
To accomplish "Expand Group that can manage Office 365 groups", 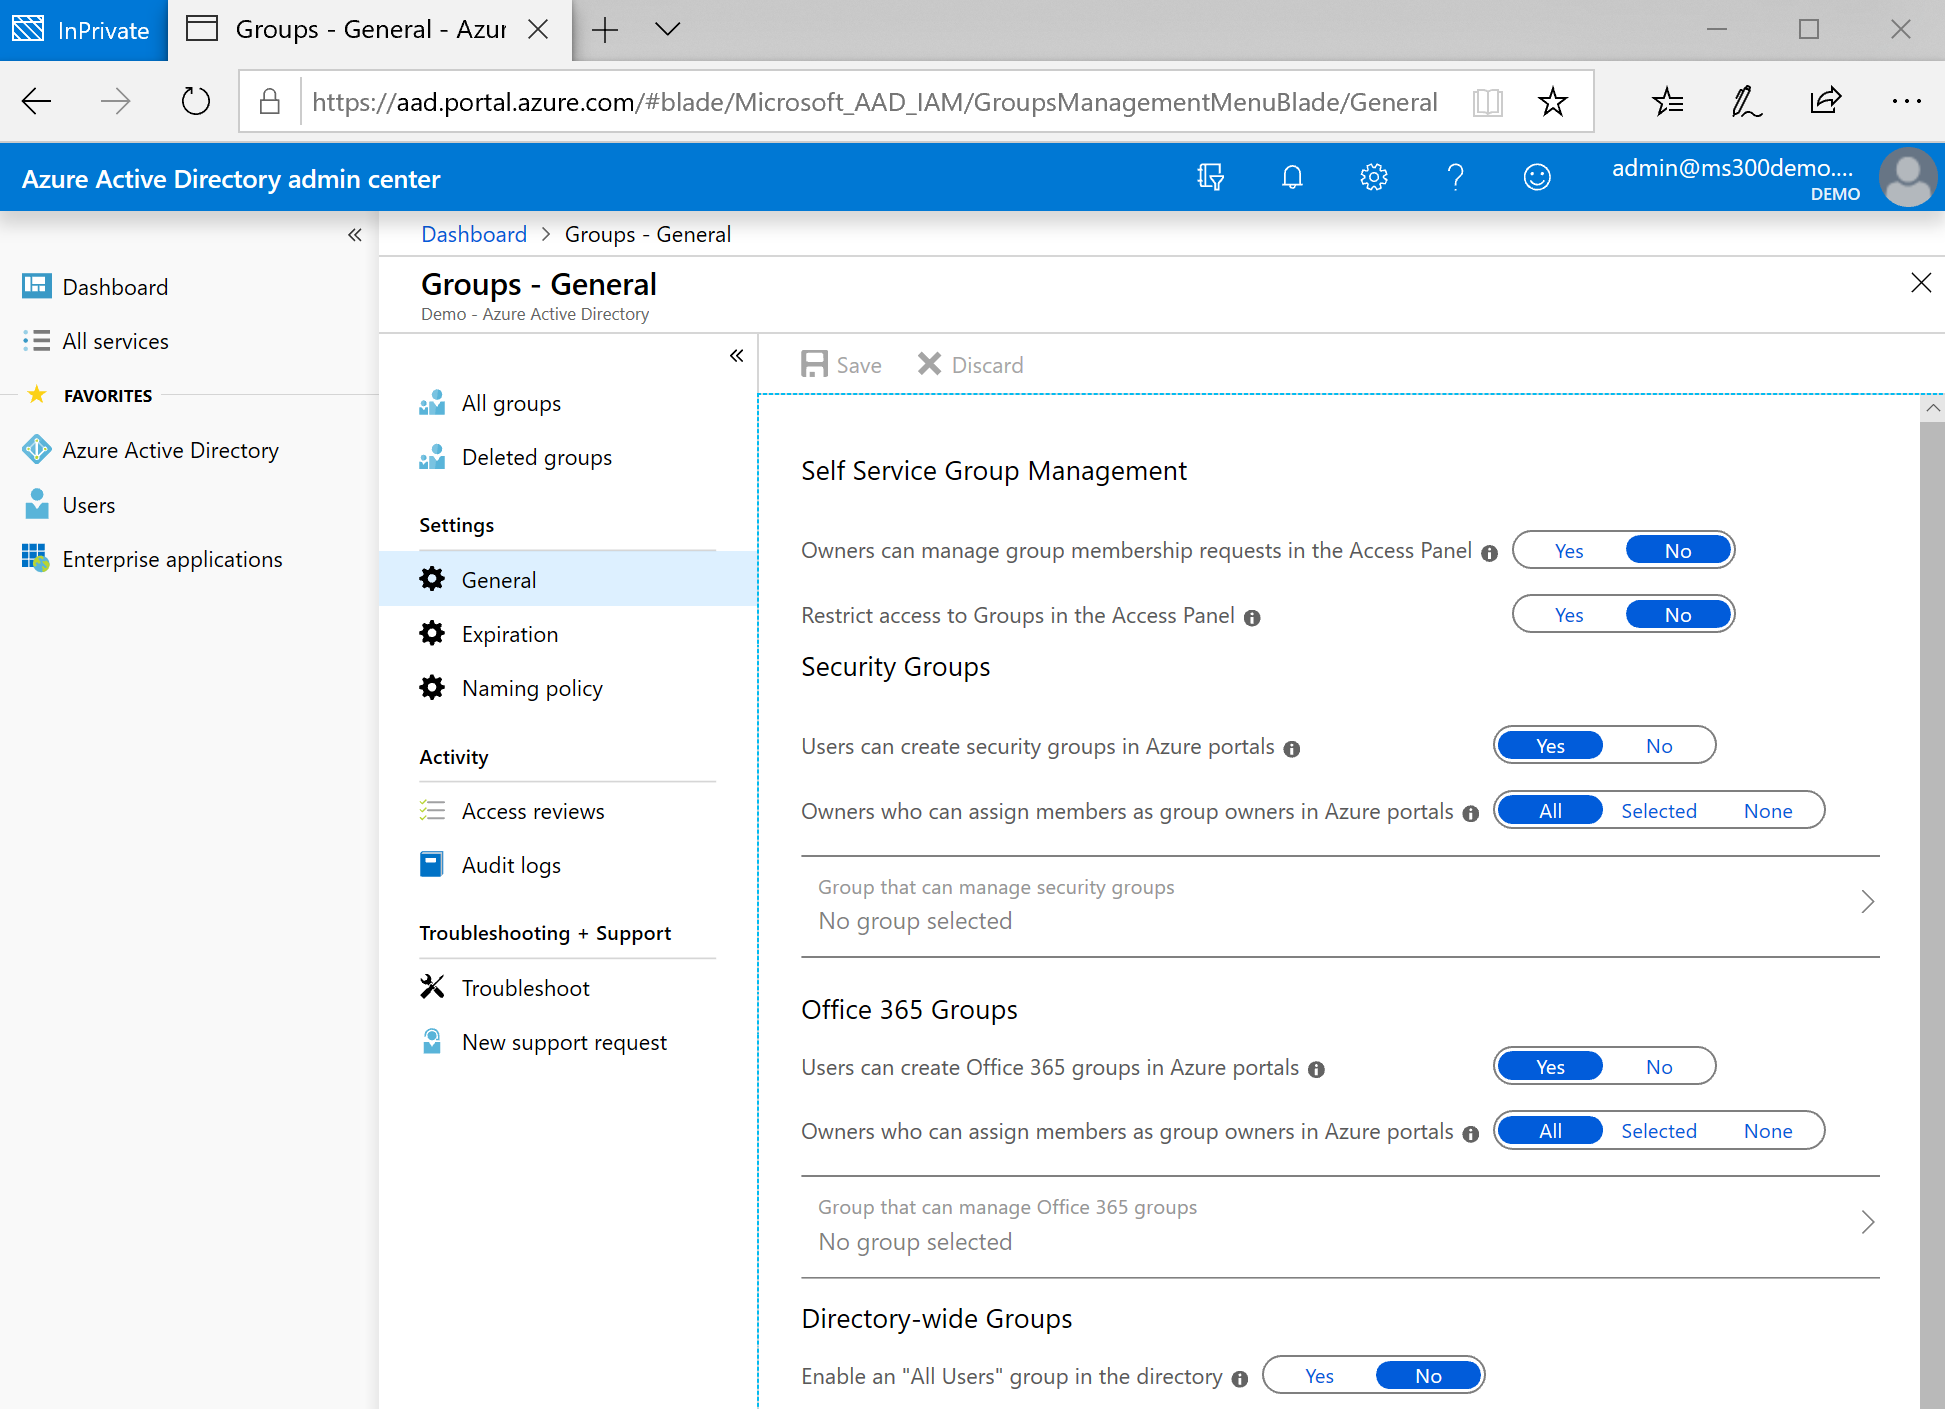I will (1340, 1226).
